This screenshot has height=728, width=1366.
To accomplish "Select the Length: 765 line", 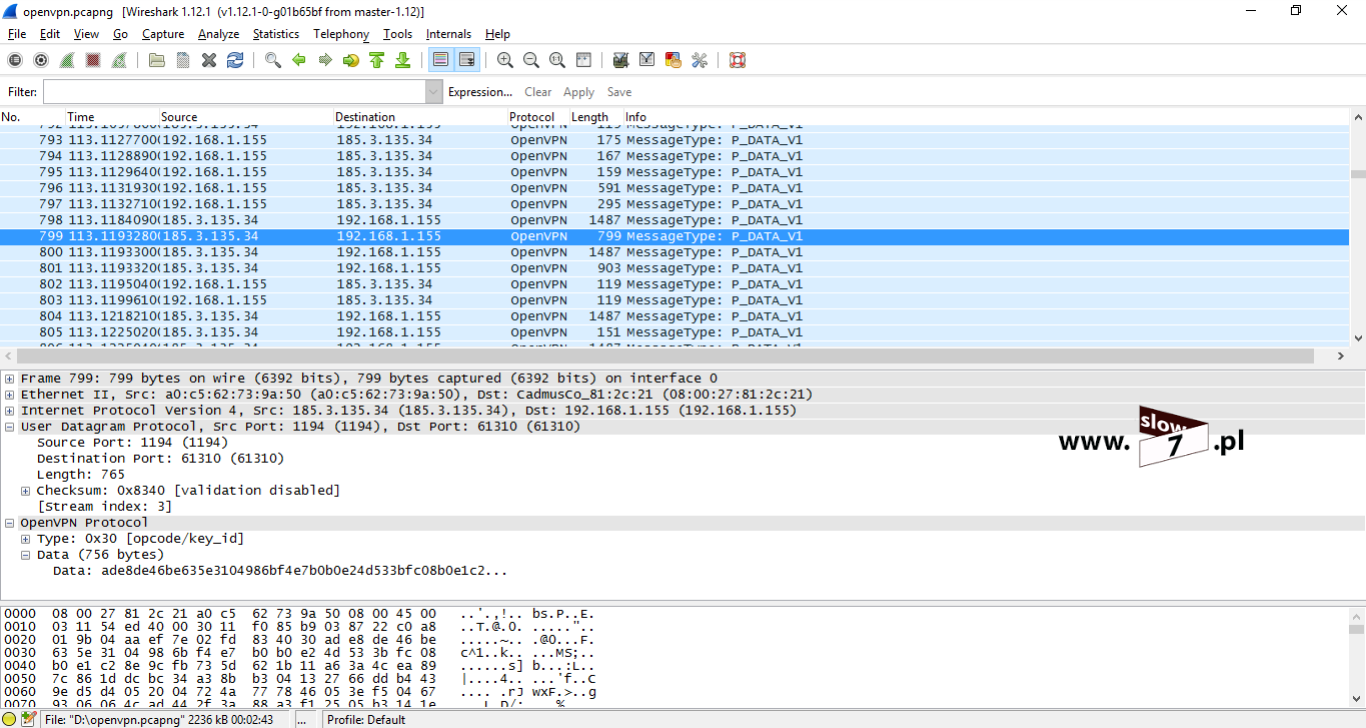I will [81, 475].
